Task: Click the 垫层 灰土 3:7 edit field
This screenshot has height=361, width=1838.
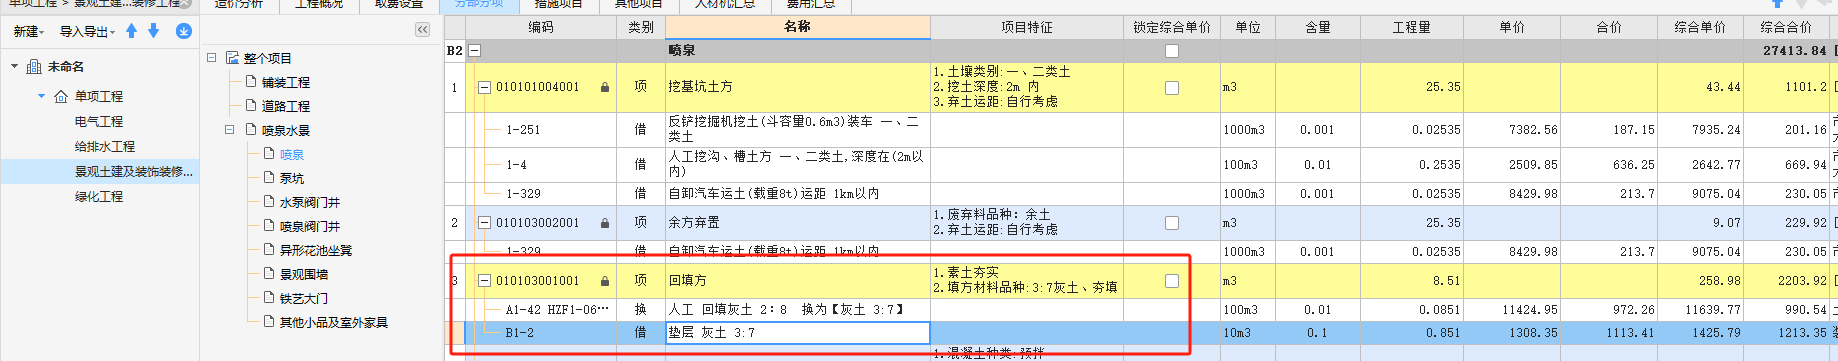Action: click(798, 333)
